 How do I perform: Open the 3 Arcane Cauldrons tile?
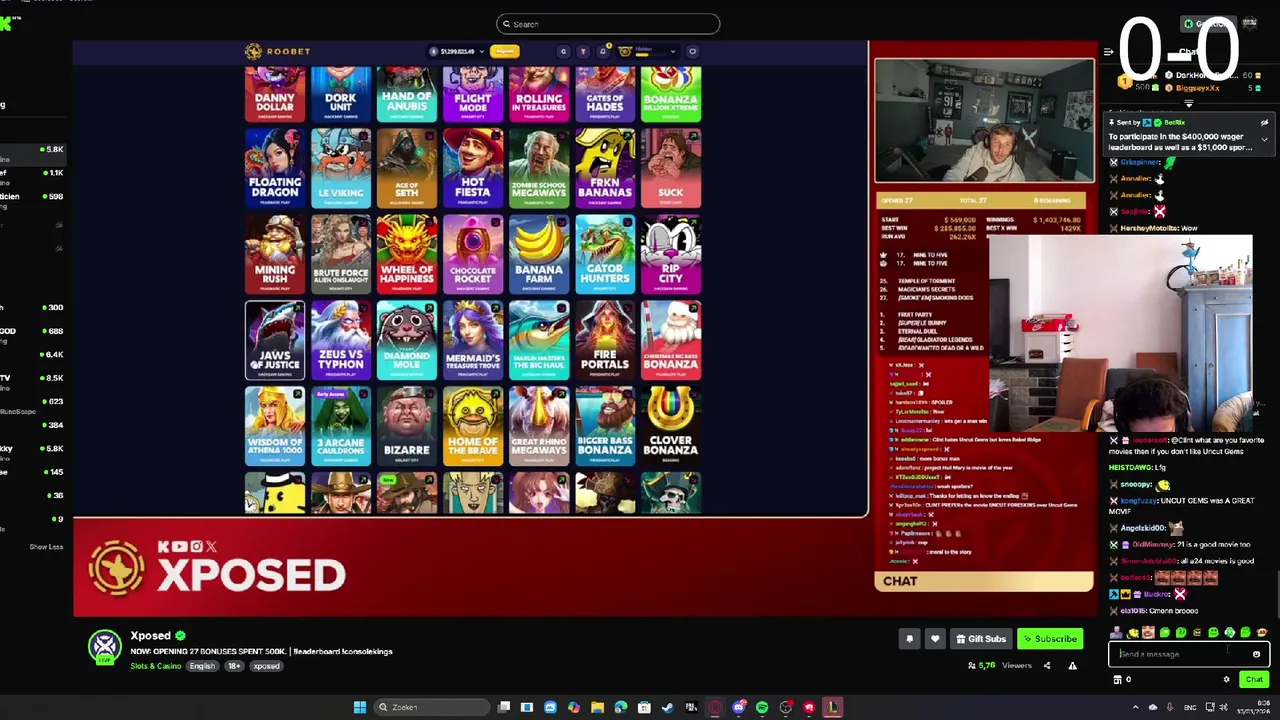coord(341,426)
